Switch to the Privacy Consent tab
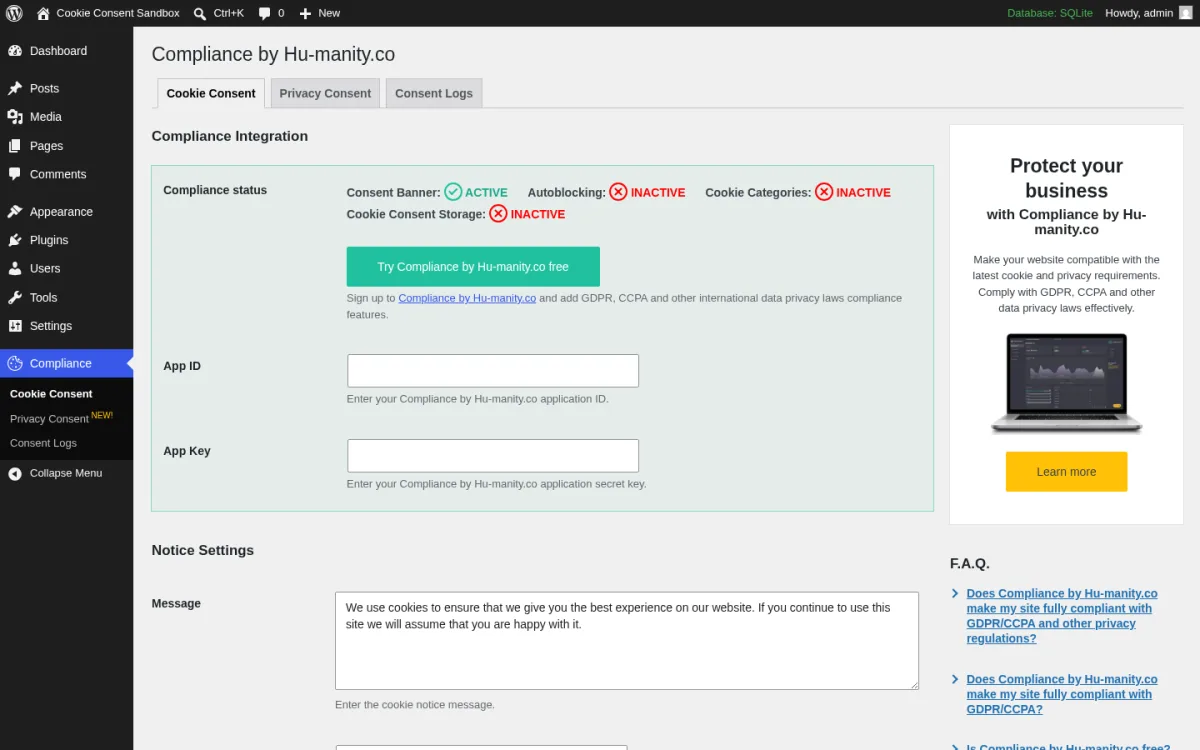Viewport: 1200px width, 750px height. 325,93
